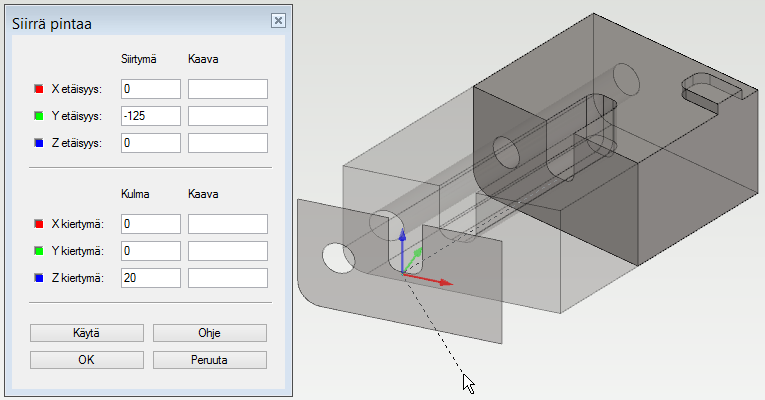This screenshot has width=765, height=400.
Task: Confirm the dialog with OK
Action: pos(87,359)
